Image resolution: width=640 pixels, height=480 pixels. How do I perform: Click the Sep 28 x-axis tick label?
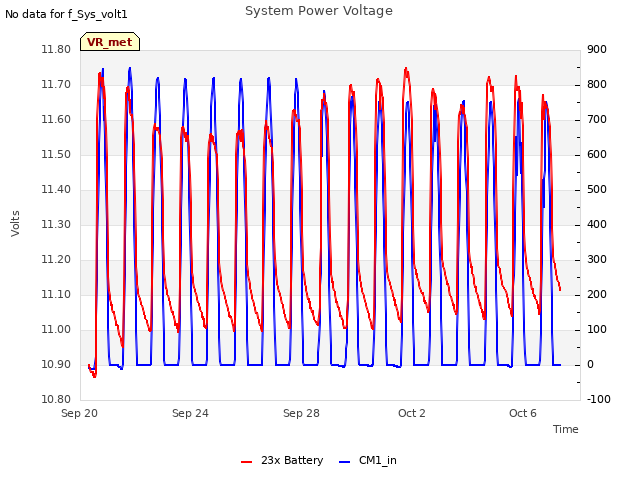coord(301,413)
